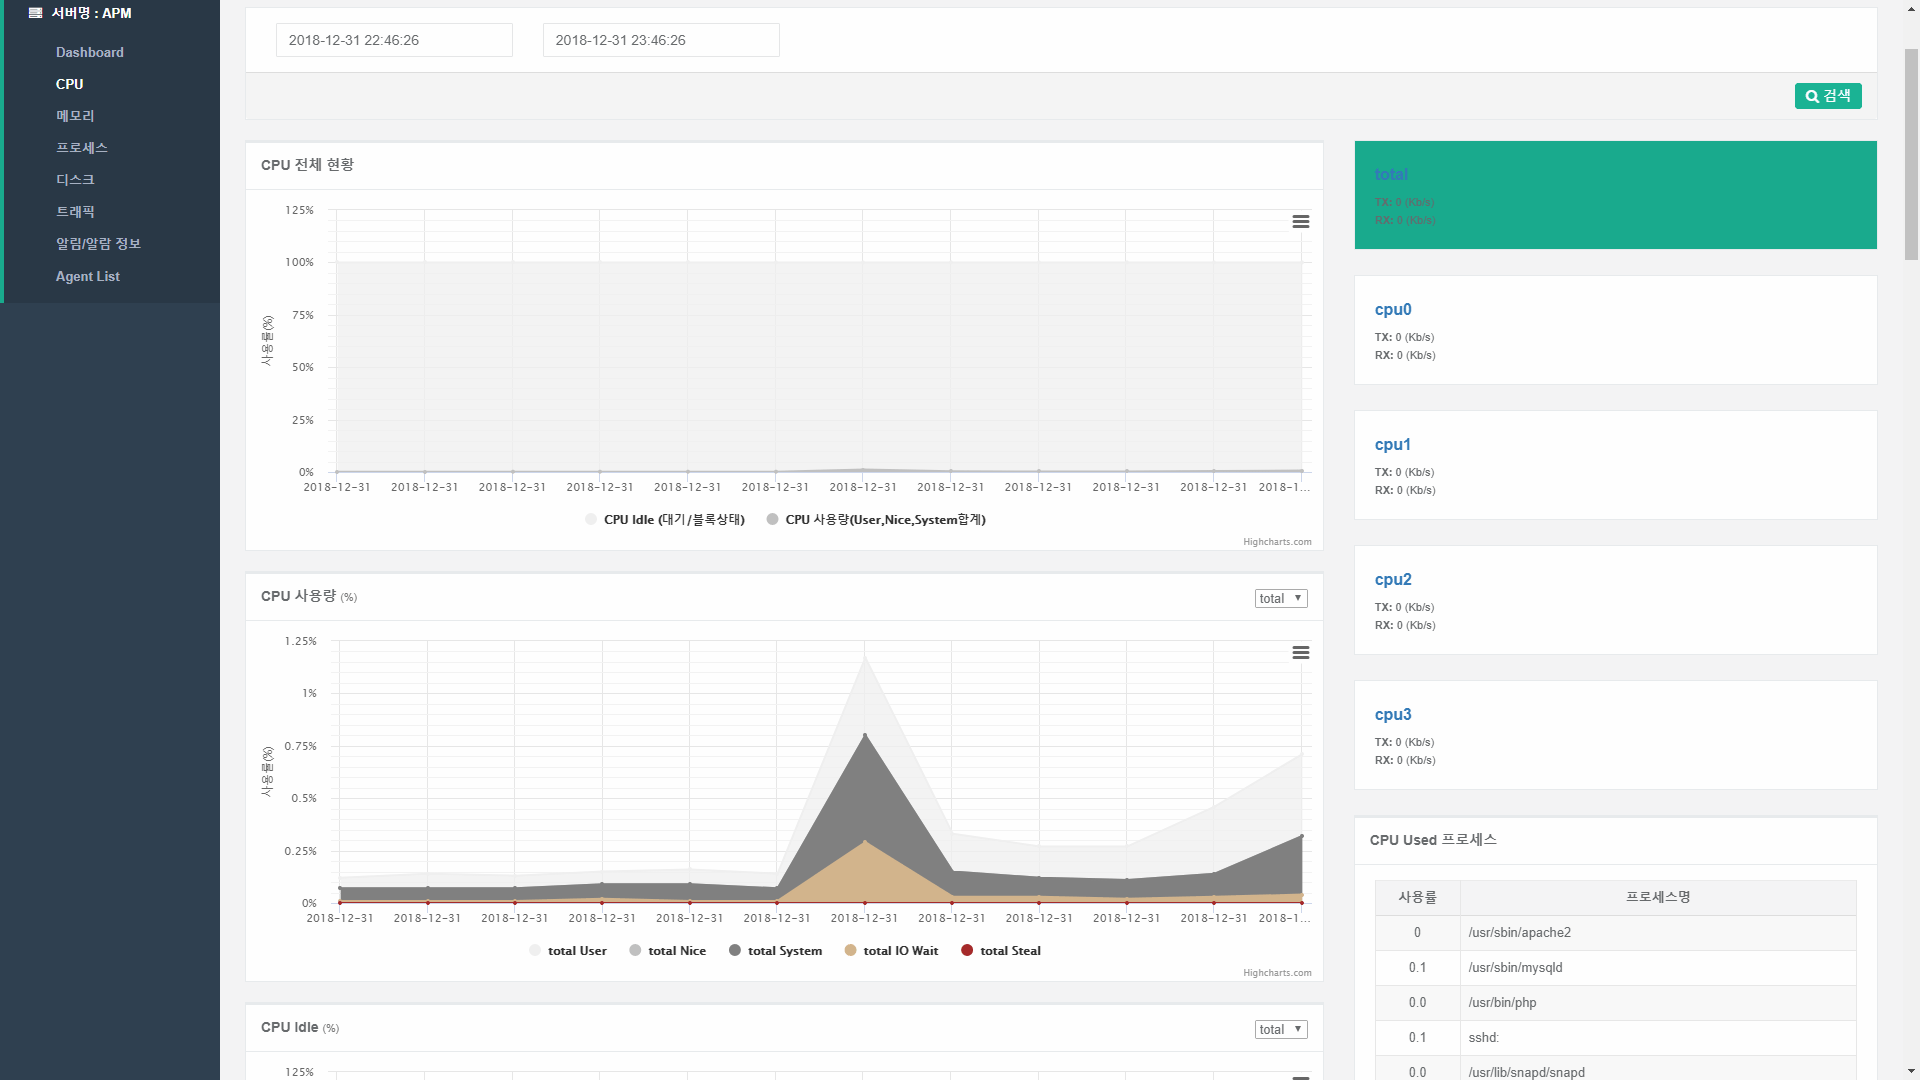Click the server icon beside 서버명 : APM
The width and height of the screenshot is (1920, 1080).
[36, 13]
